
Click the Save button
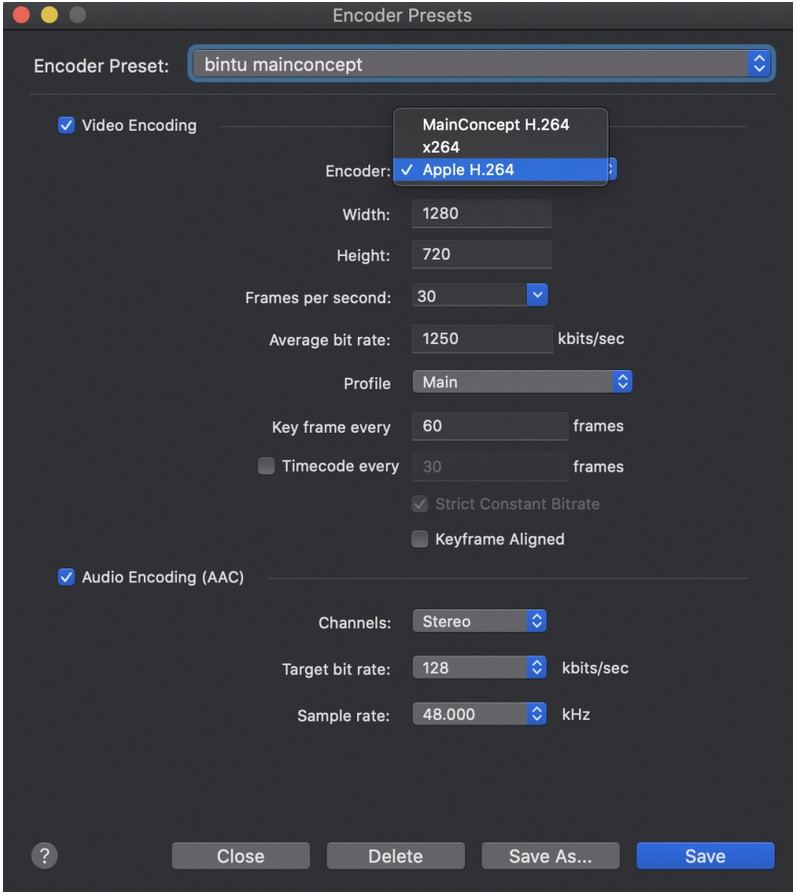click(x=704, y=856)
